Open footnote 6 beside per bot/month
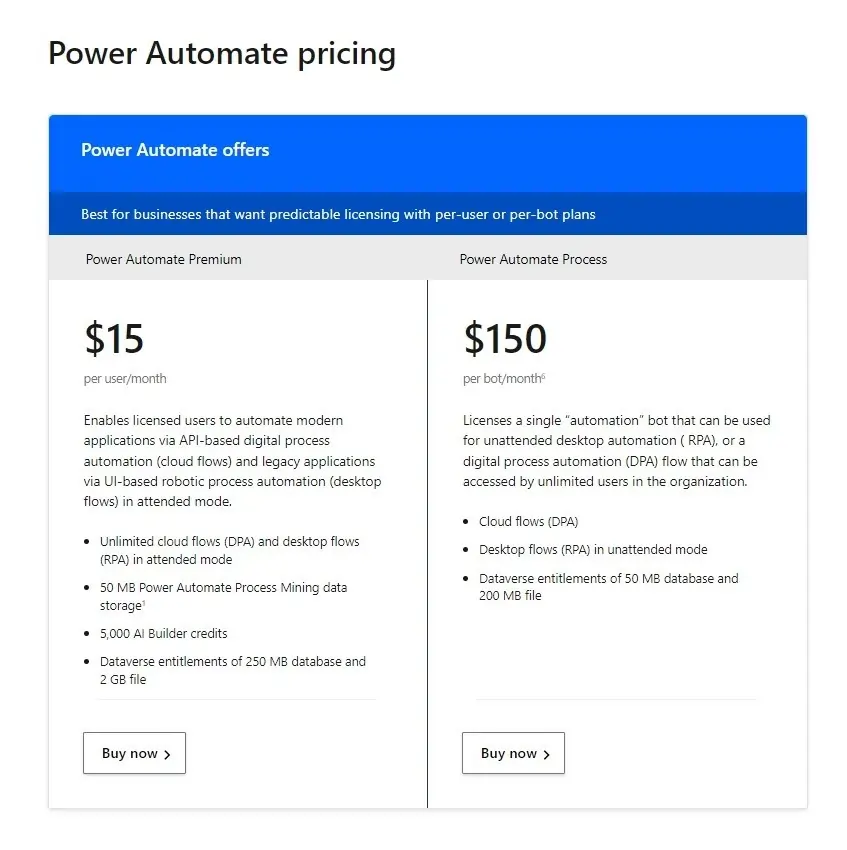This screenshot has width=847, height=850. tap(543, 375)
